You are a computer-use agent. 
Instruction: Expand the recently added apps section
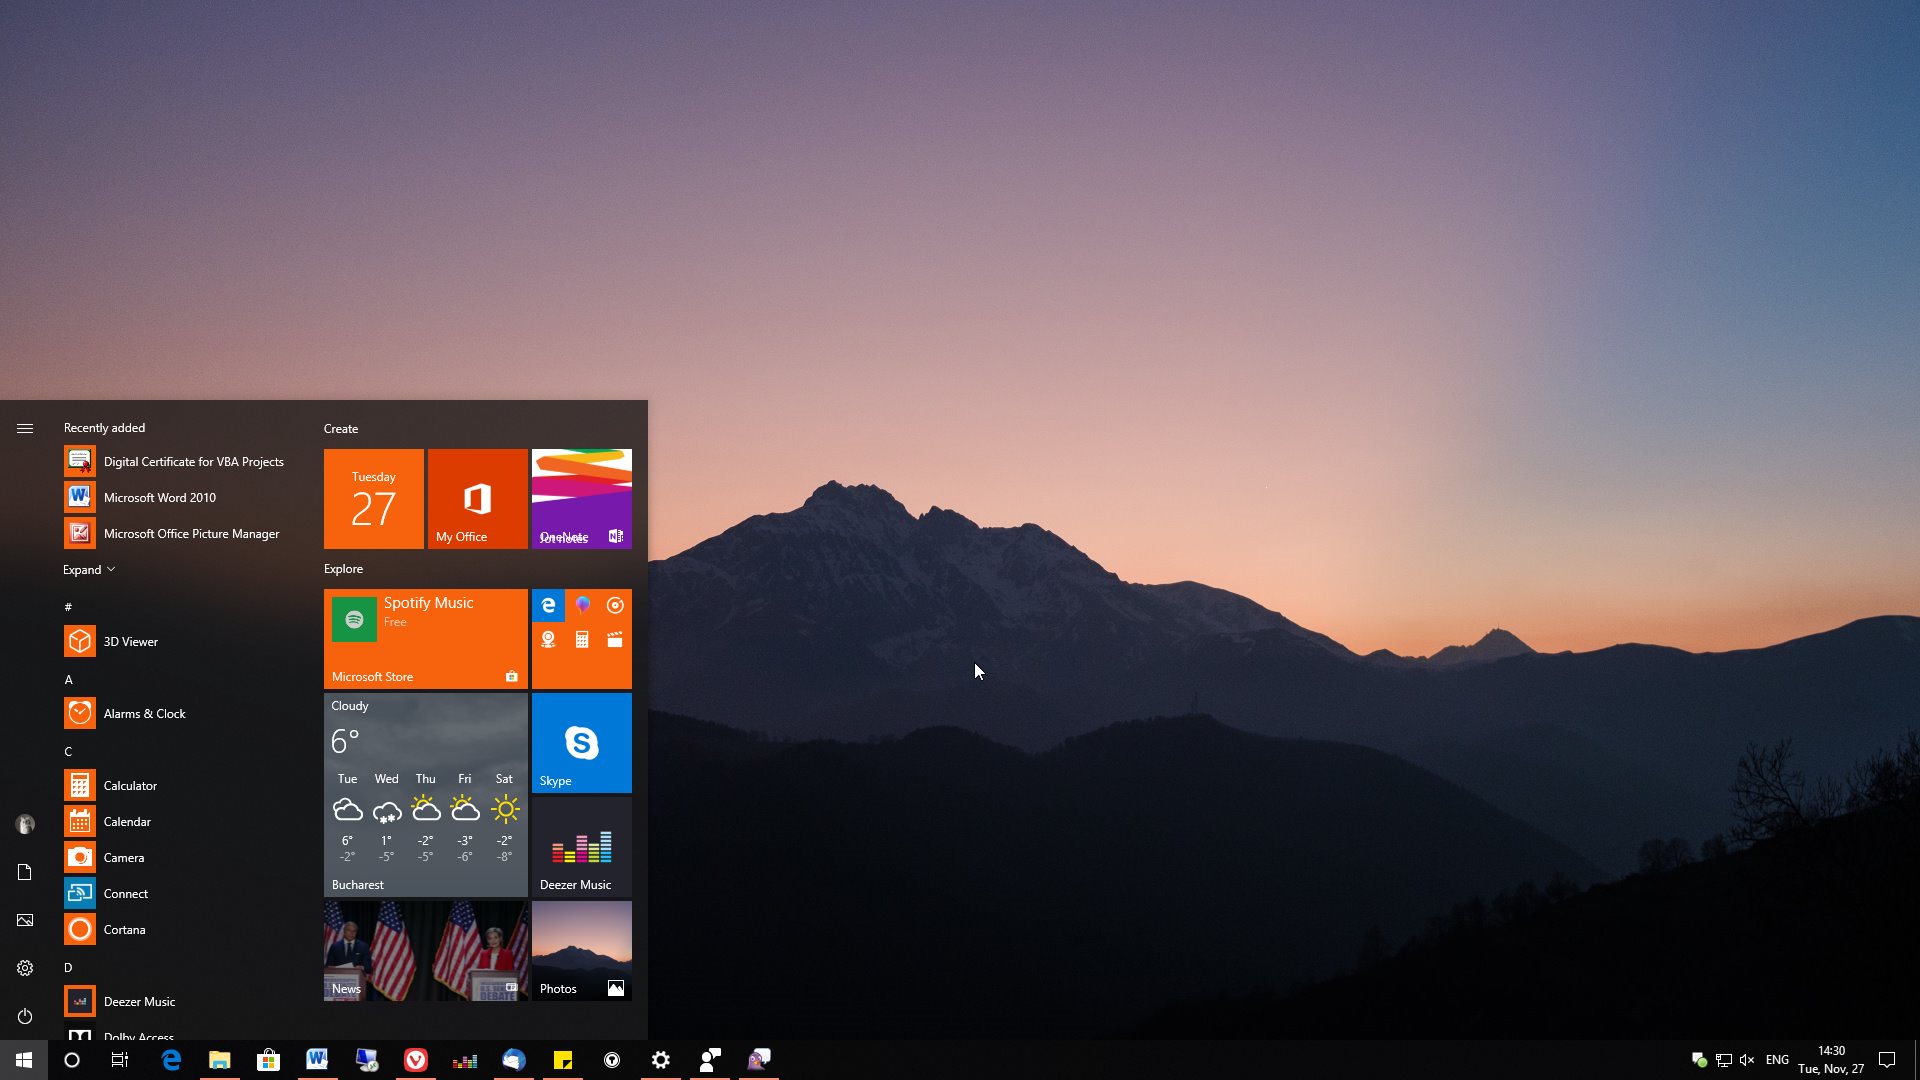pyautogui.click(x=88, y=568)
